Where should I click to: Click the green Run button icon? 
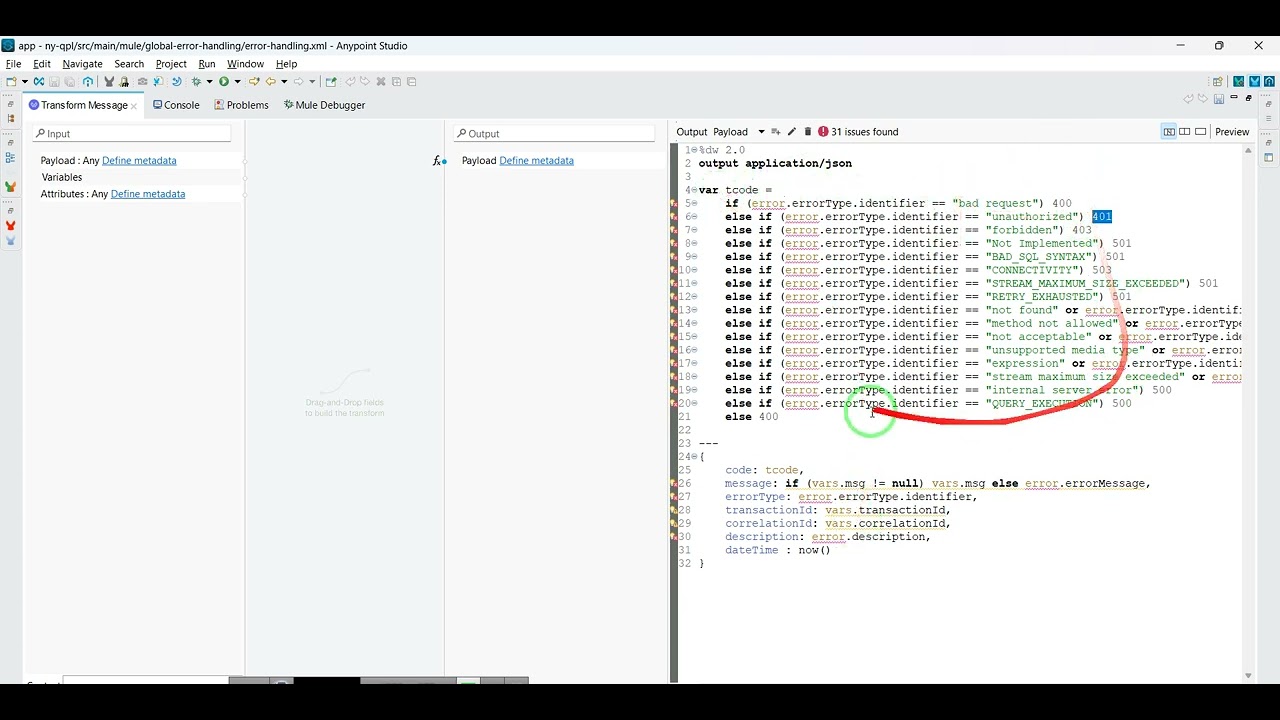click(224, 82)
